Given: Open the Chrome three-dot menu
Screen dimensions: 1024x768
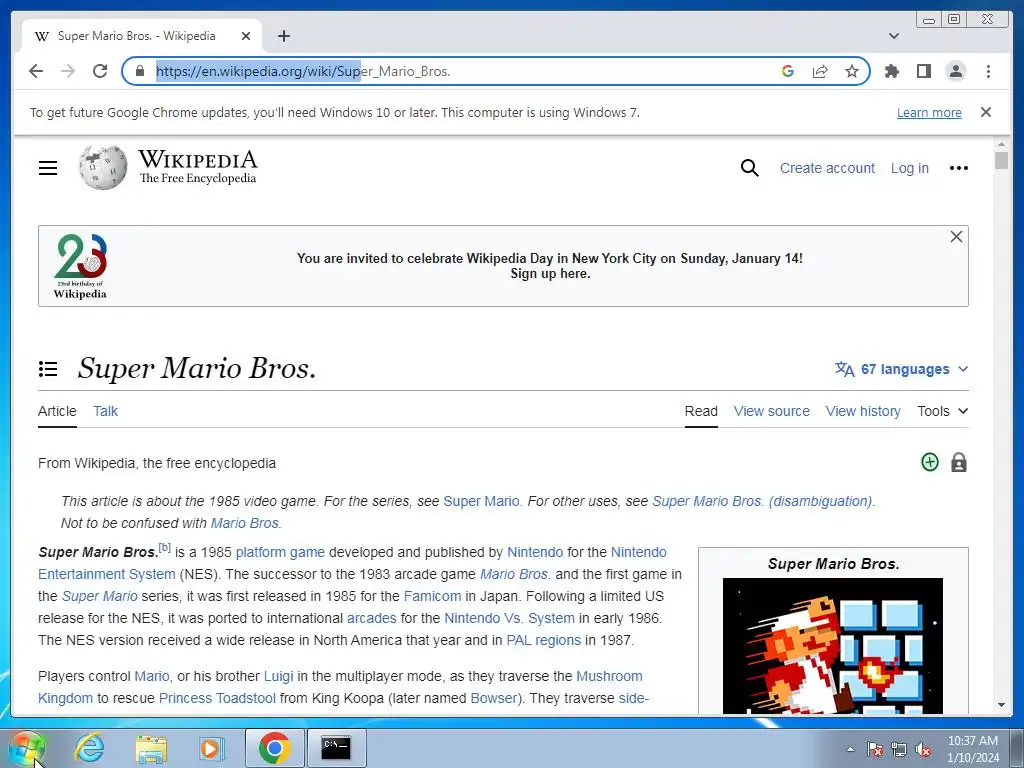Looking at the screenshot, I should 988,71.
